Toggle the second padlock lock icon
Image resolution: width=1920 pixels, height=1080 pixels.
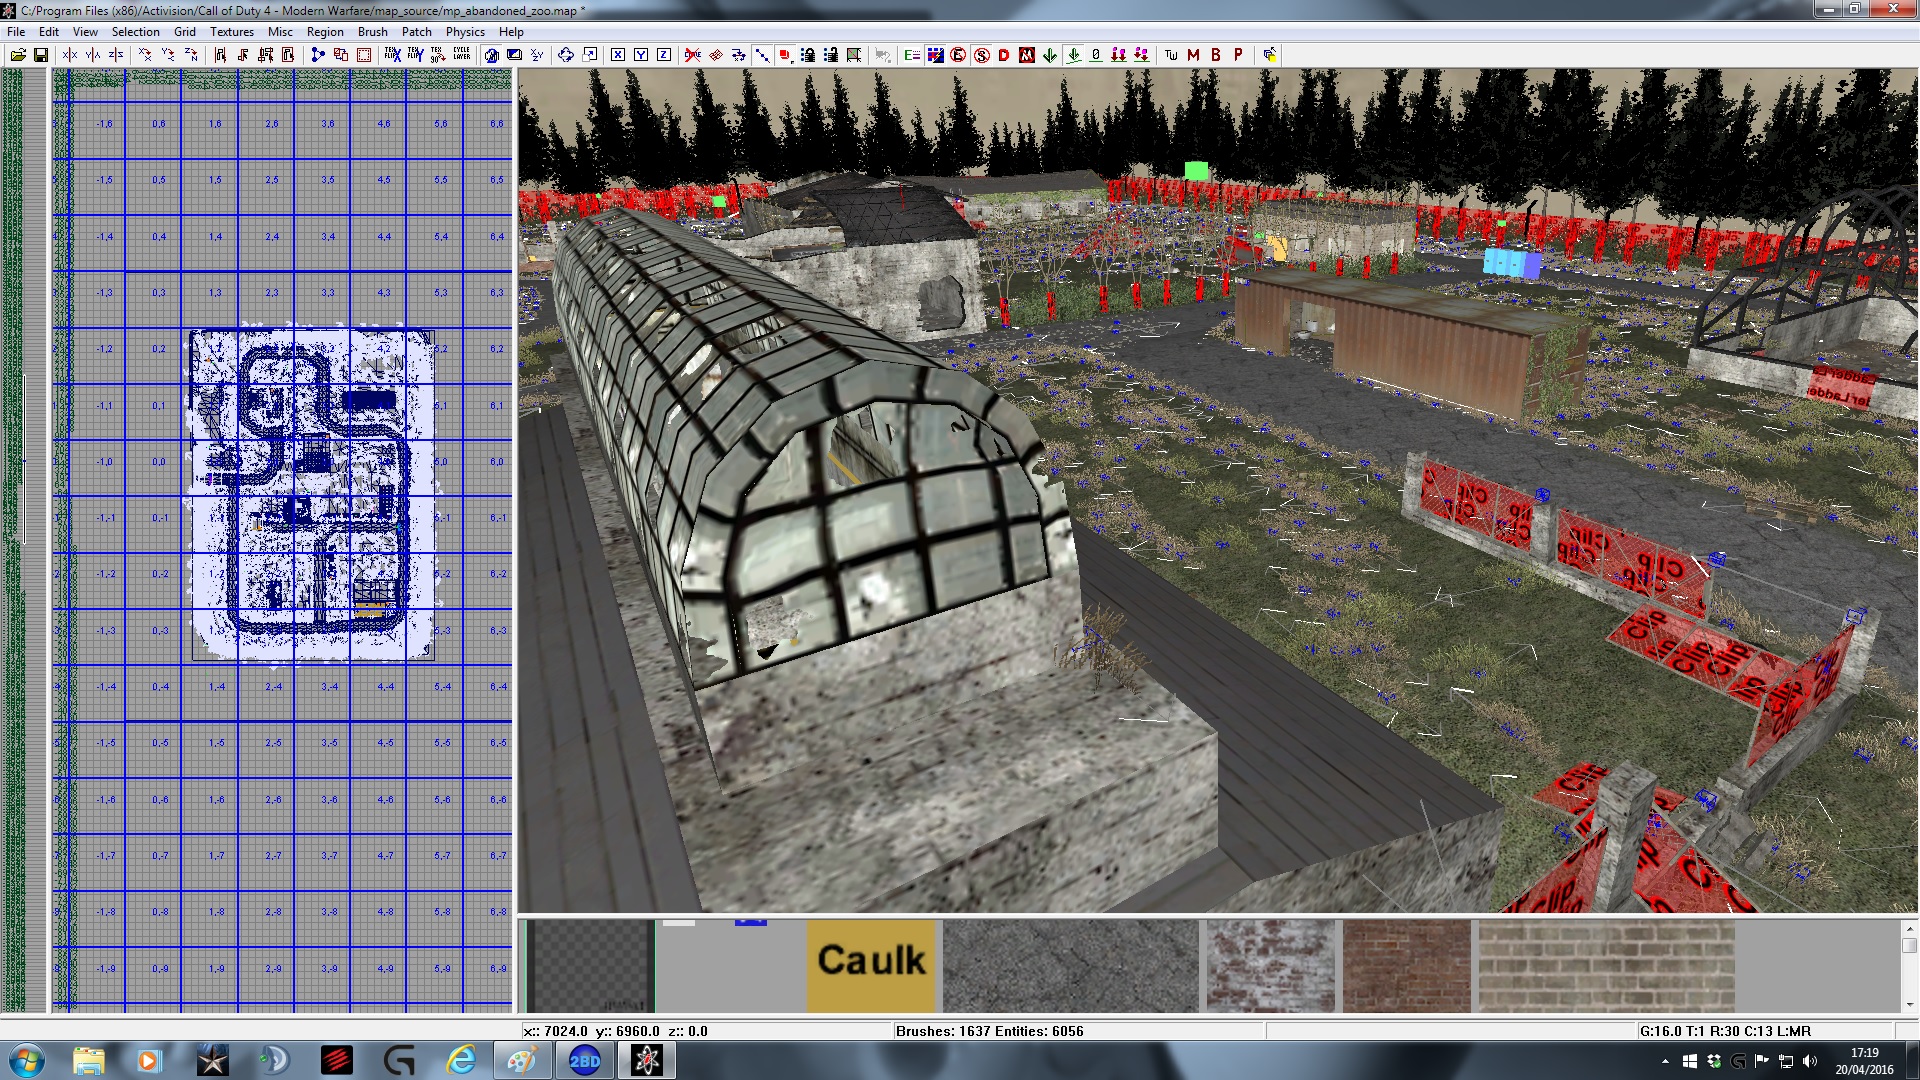pos(831,55)
